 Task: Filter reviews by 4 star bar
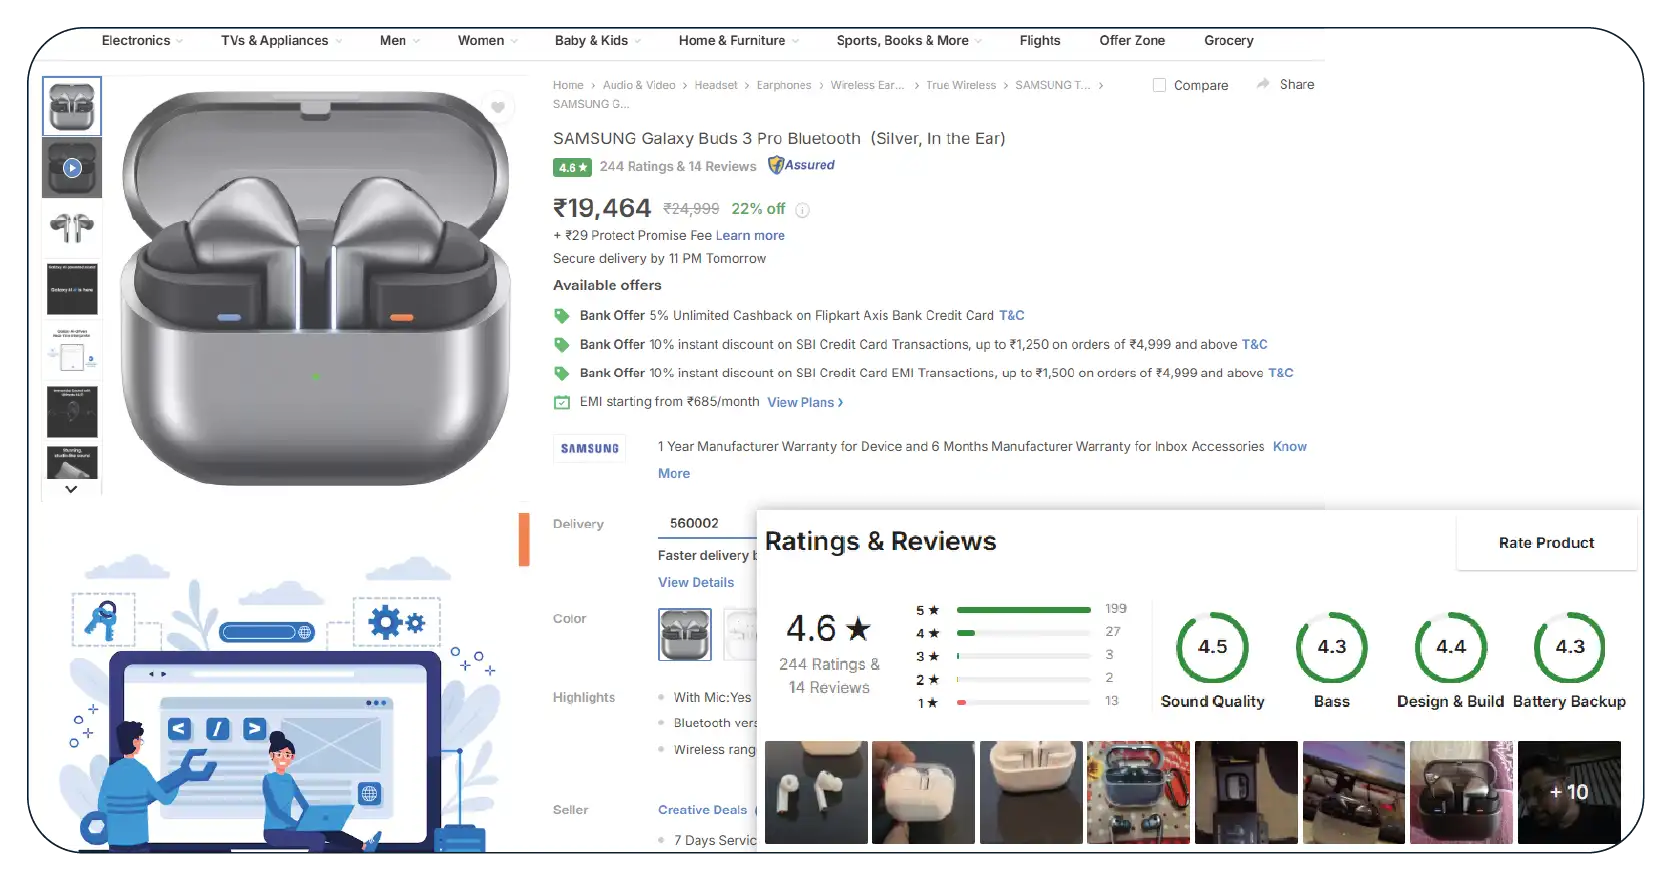(1023, 633)
